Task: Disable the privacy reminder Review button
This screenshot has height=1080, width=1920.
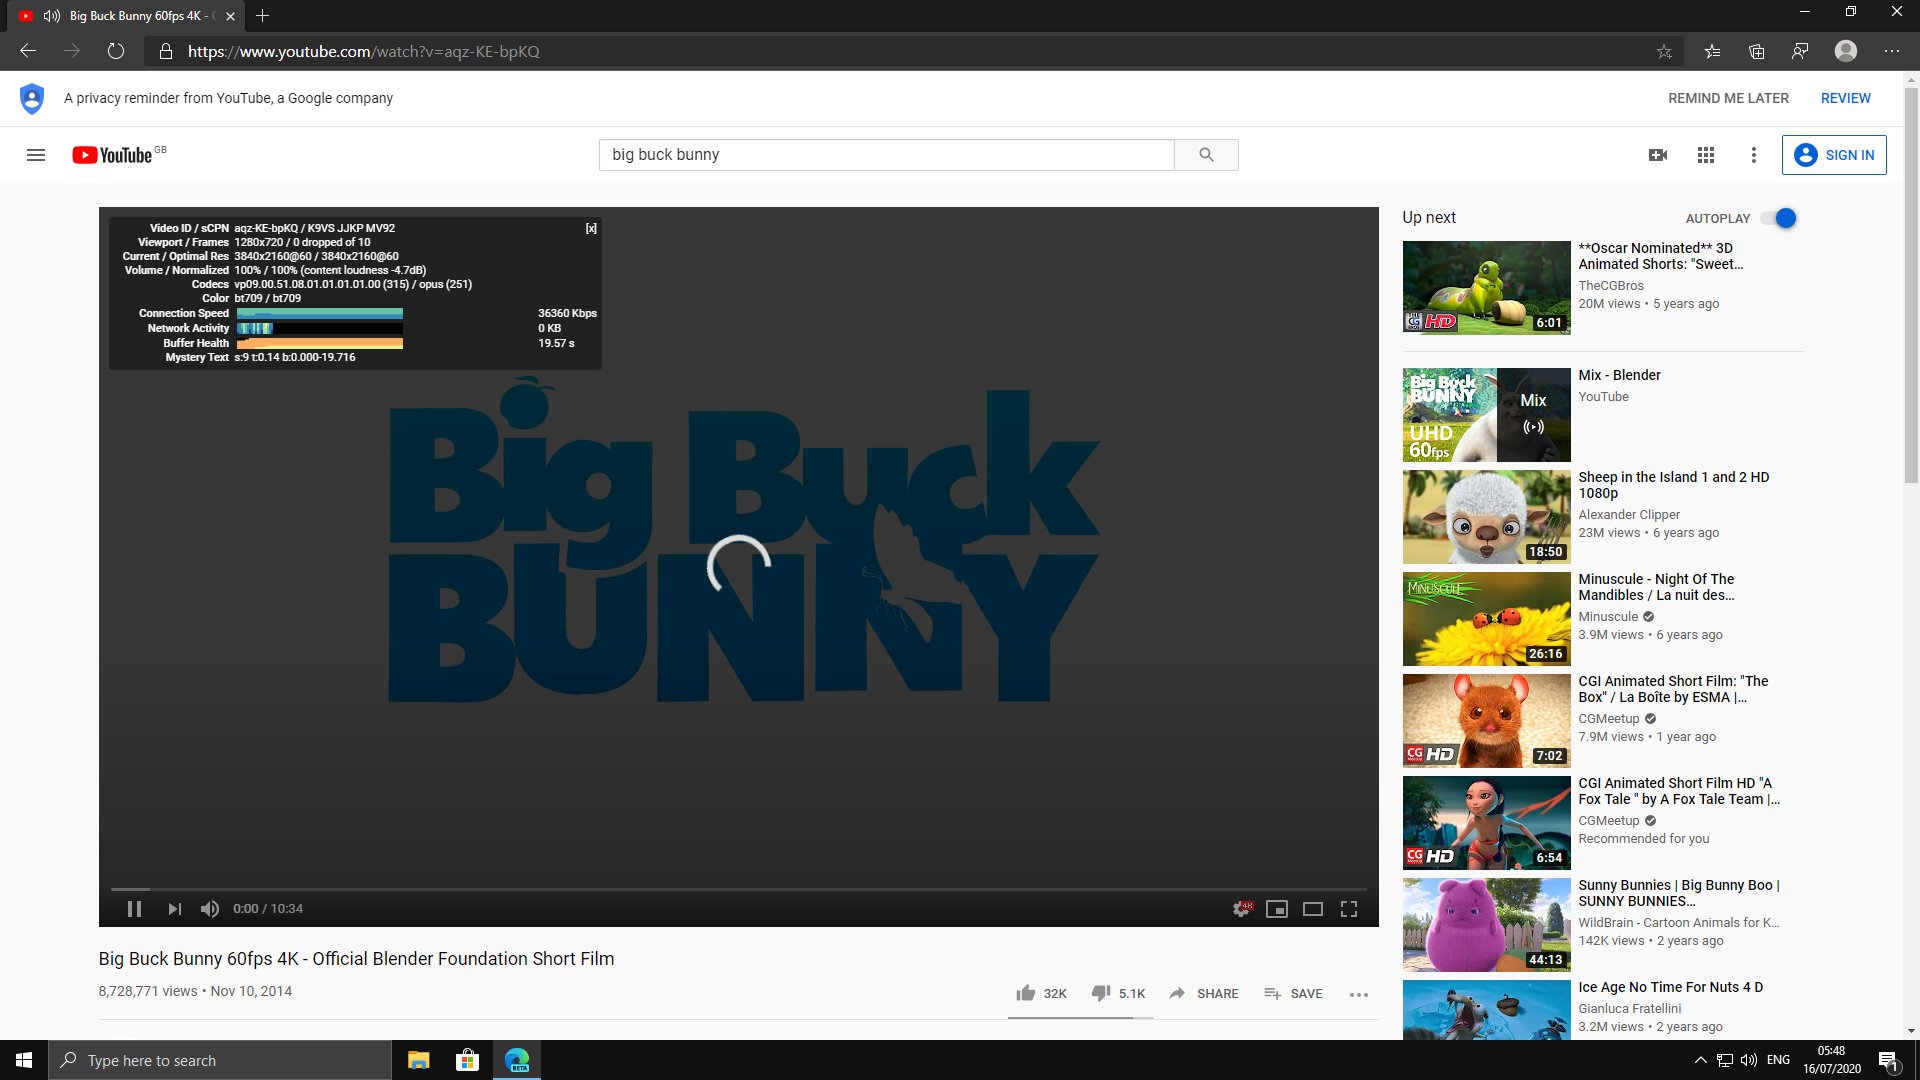Action: point(1846,98)
